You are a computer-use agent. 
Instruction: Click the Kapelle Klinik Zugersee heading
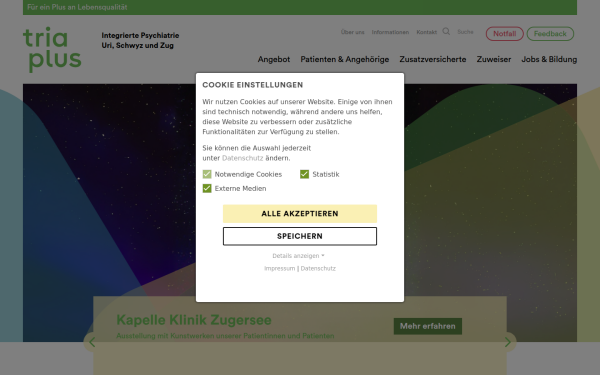[194, 320]
